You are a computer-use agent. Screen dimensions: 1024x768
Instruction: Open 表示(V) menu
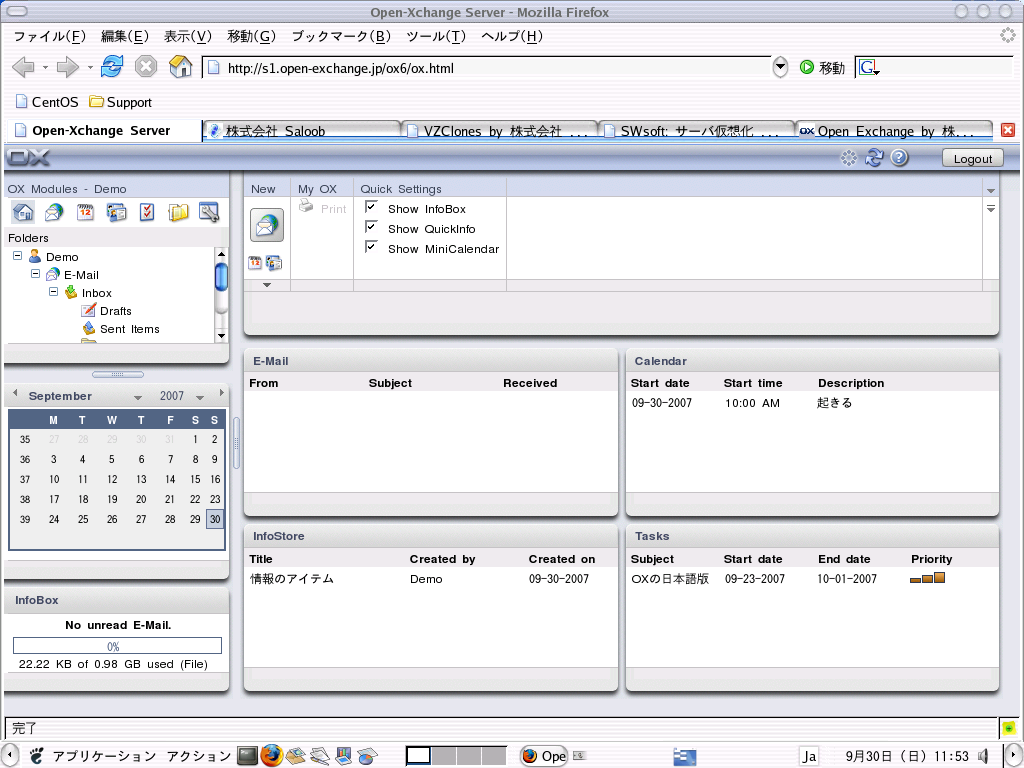187,37
